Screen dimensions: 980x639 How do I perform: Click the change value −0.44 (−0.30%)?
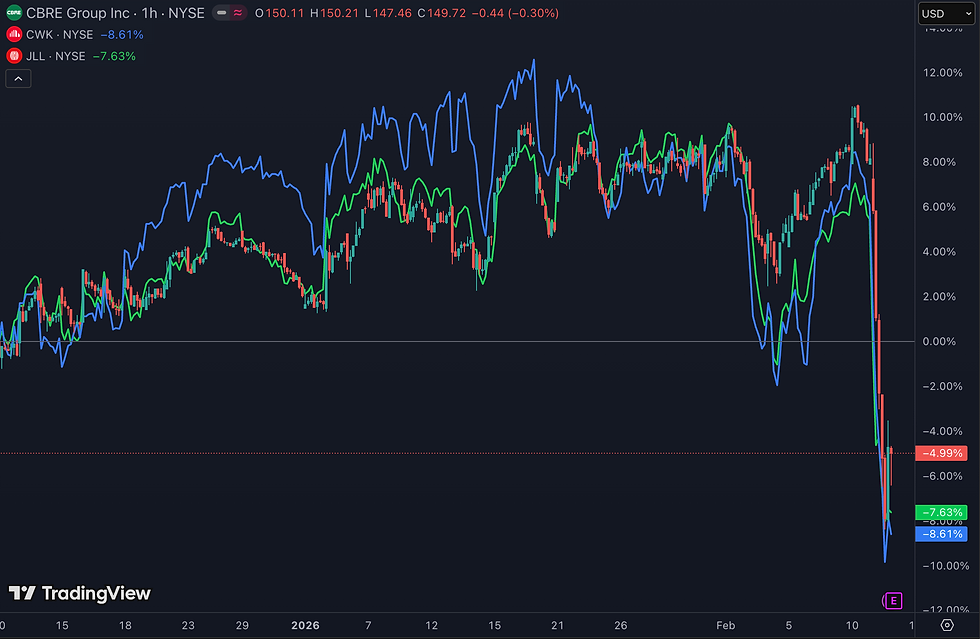pyautogui.click(x=515, y=13)
